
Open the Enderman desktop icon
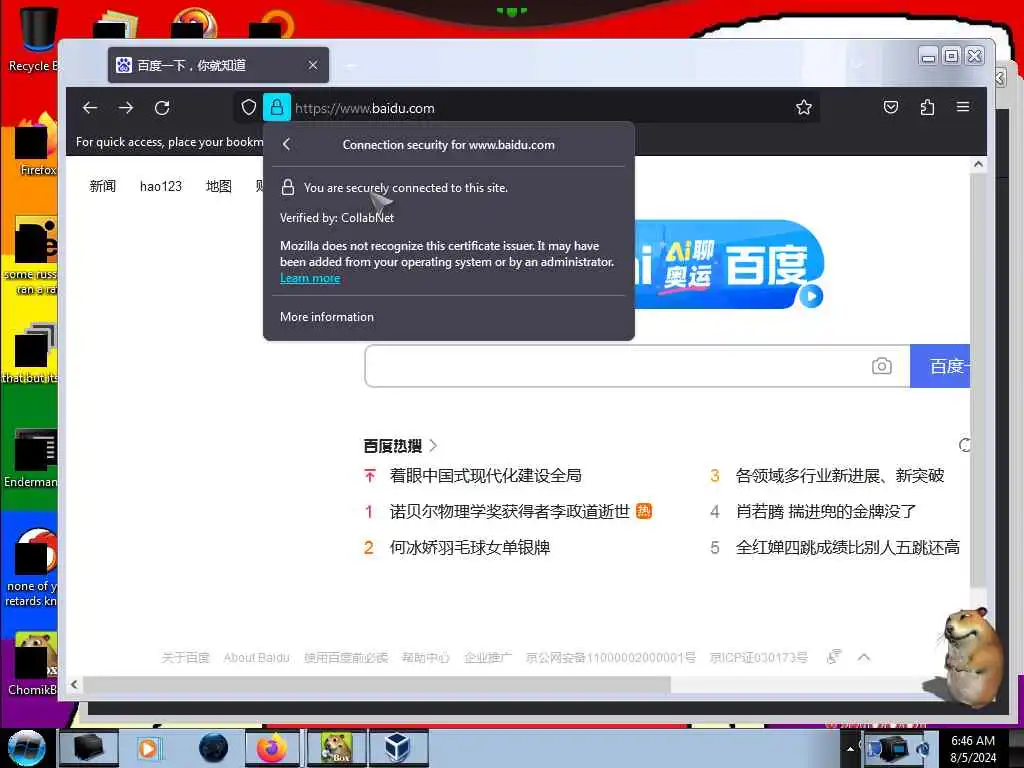31,458
